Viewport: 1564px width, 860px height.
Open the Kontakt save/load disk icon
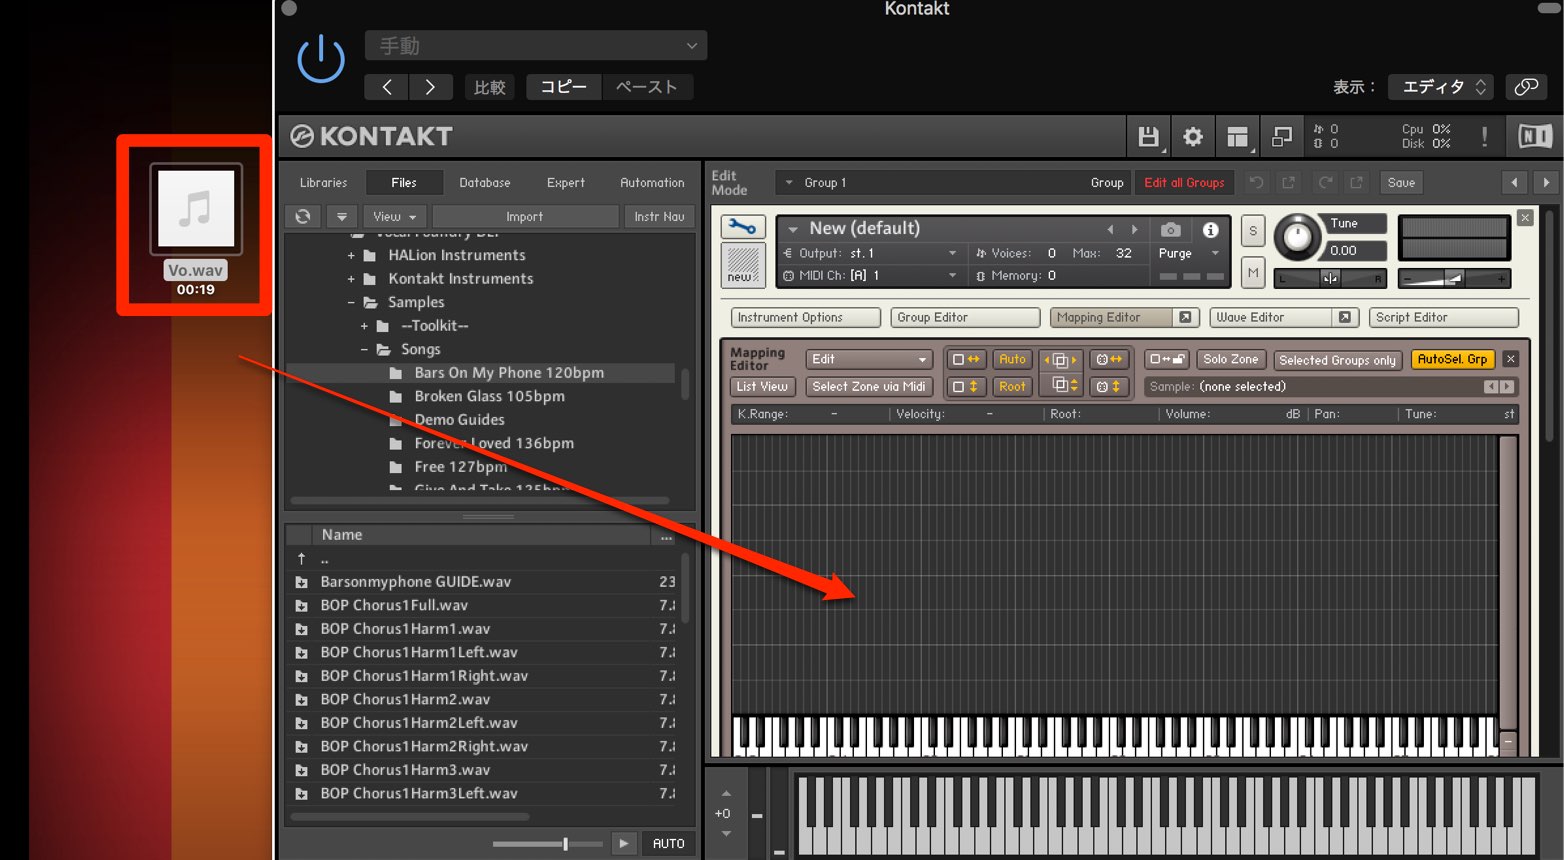1148,137
